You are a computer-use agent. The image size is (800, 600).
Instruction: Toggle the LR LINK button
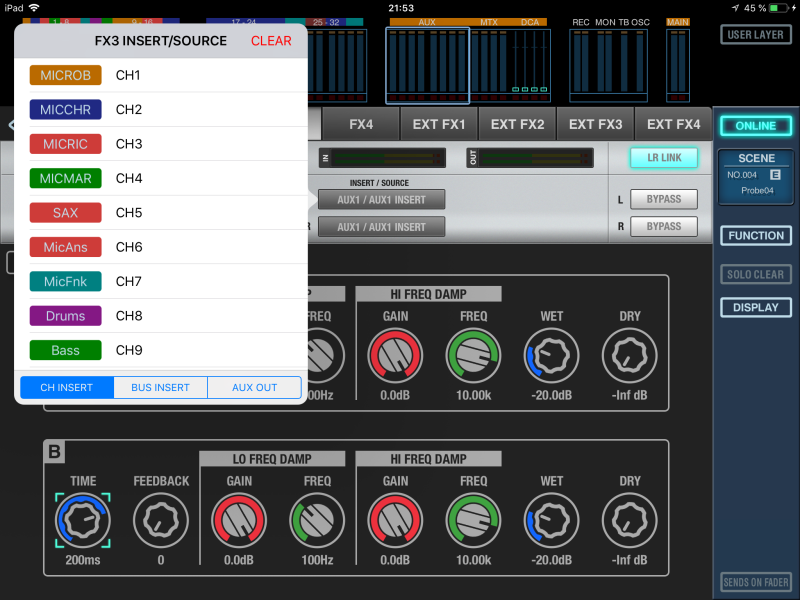pos(664,158)
